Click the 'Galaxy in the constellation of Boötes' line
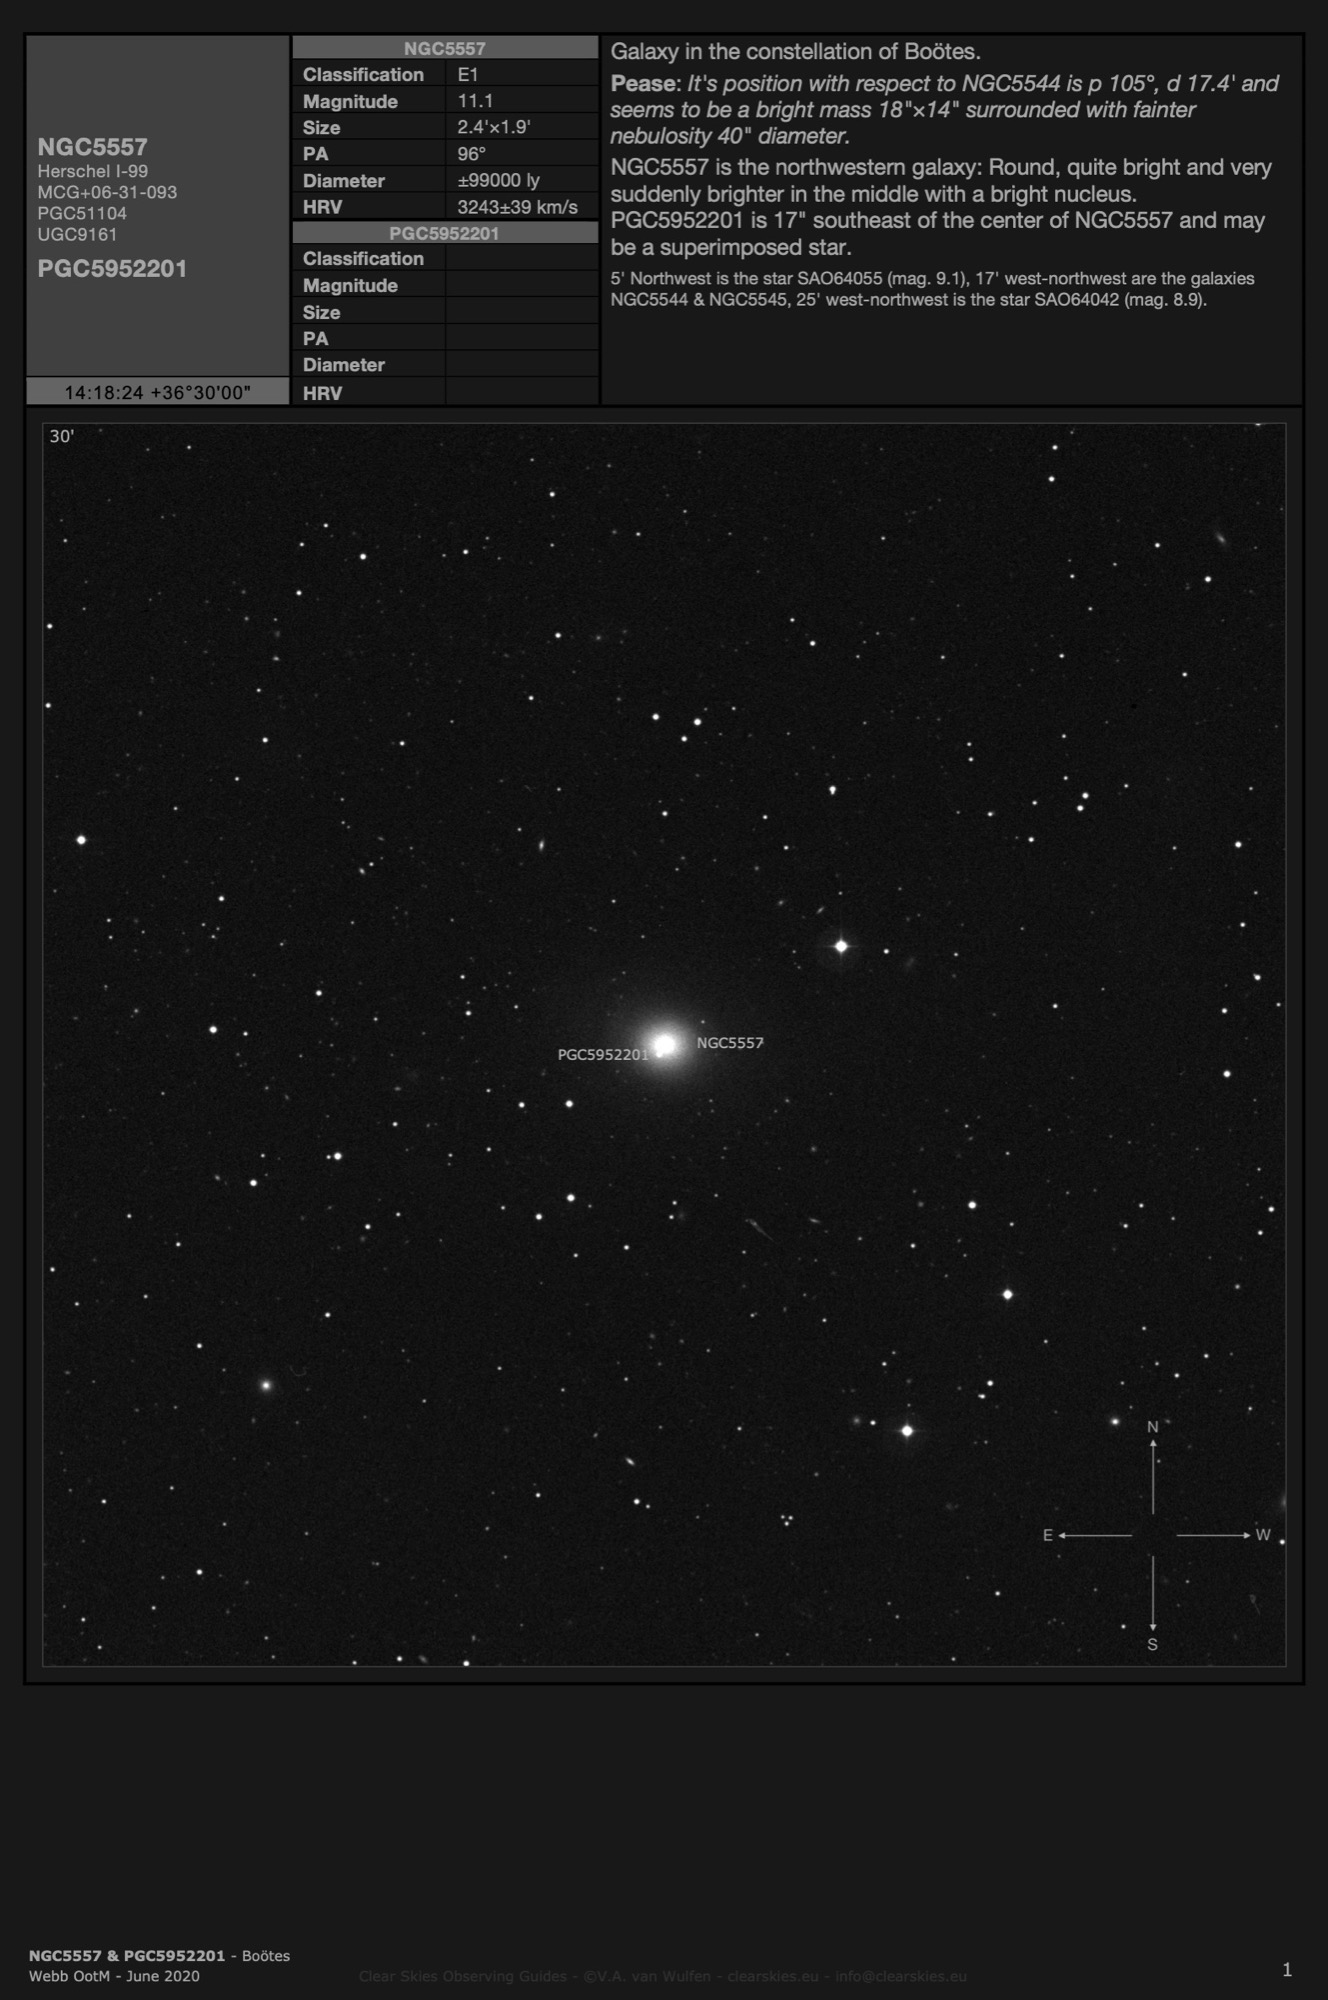The width and height of the screenshot is (1328, 2000). coord(796,51)
